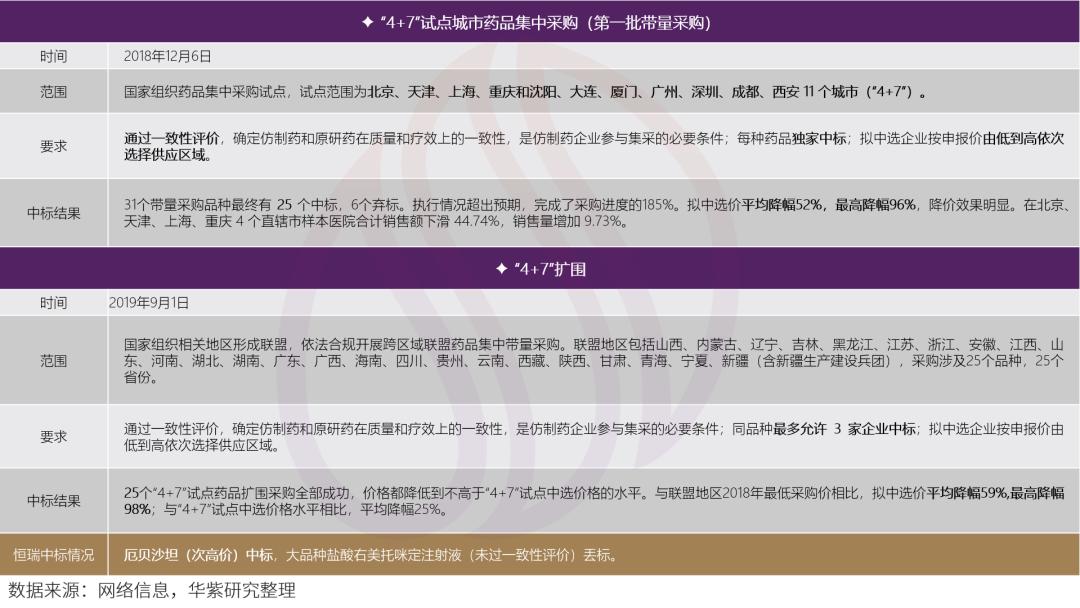Click the diamond icon before "4+7"试点城市药品集中采购
The width and height of the screenshot is (1080, 608).
pos(368,22)
